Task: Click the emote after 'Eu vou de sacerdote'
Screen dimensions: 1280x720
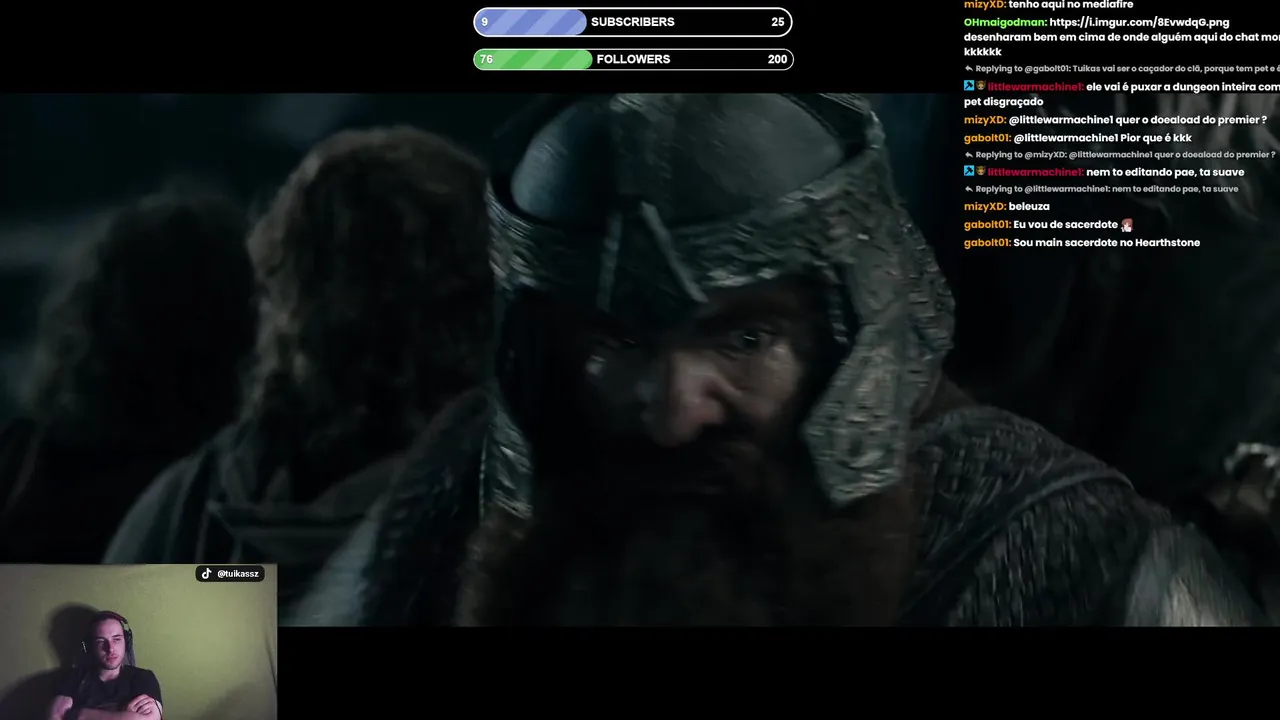Action: click(1127, 225)
